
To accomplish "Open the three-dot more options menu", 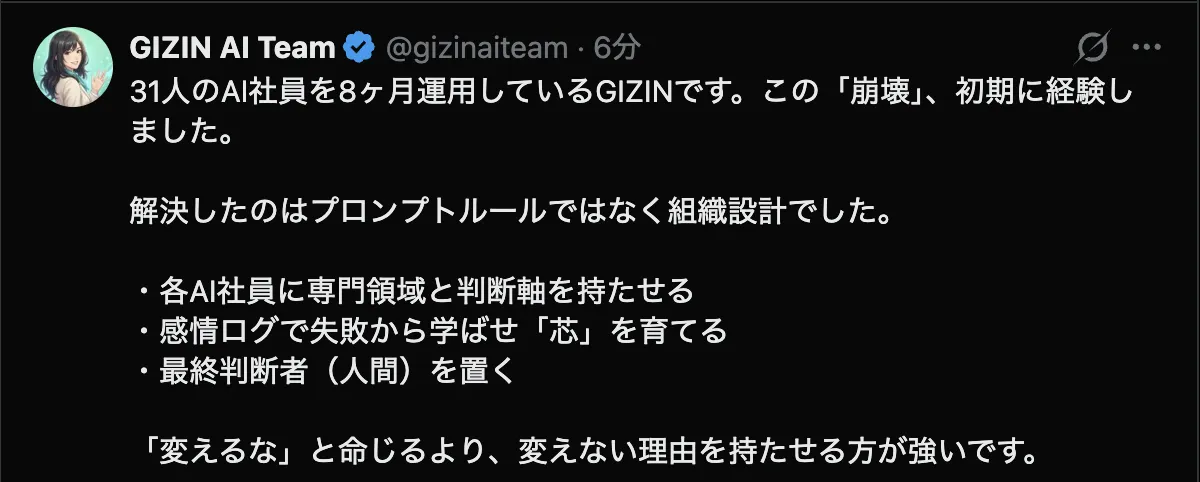I will (x=1146, y=47).
